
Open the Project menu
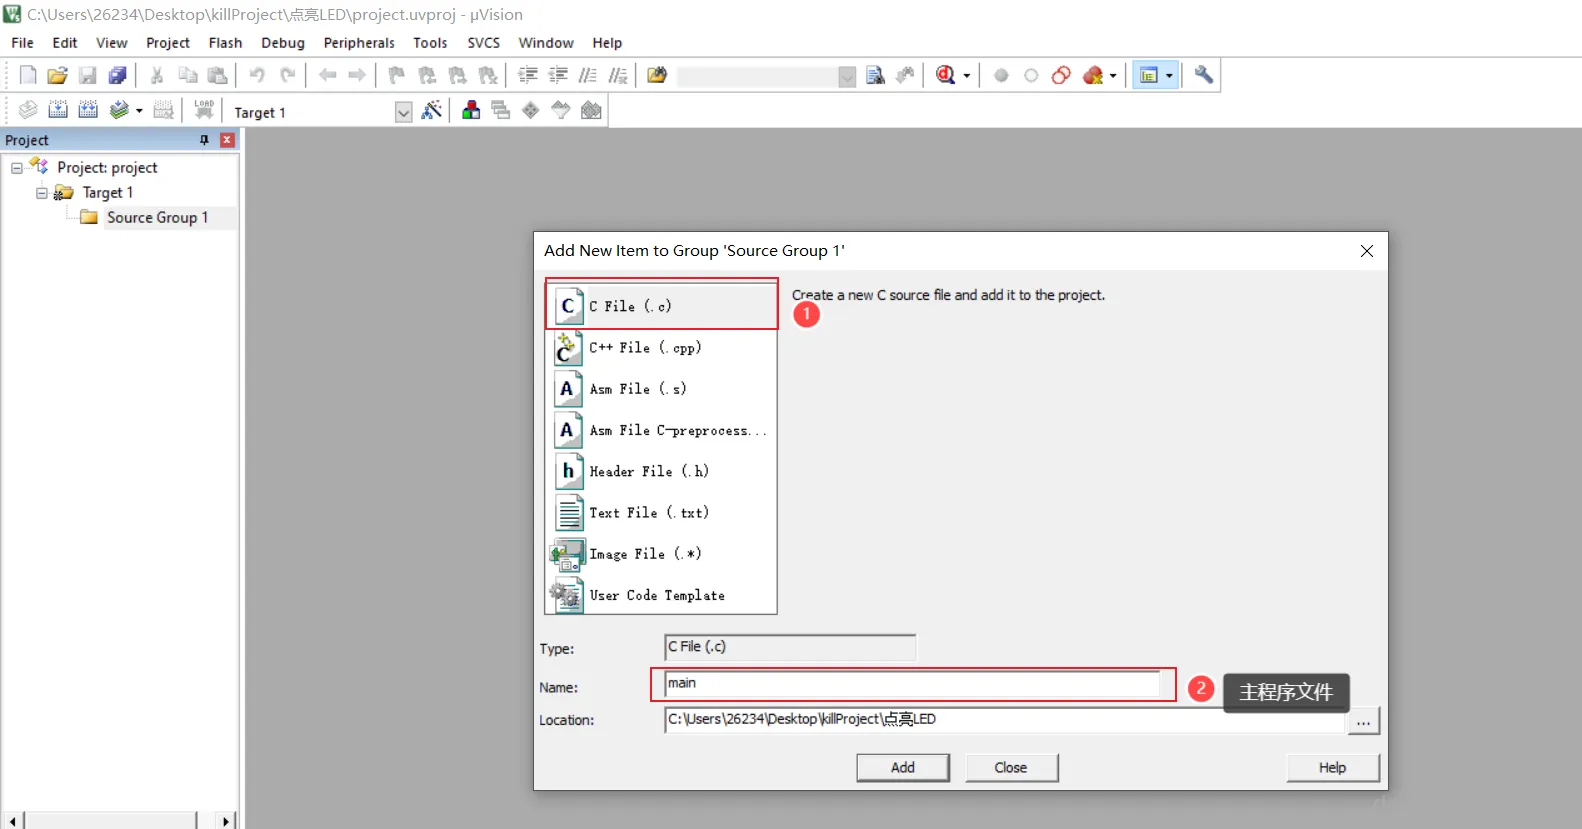coord(168,43)
